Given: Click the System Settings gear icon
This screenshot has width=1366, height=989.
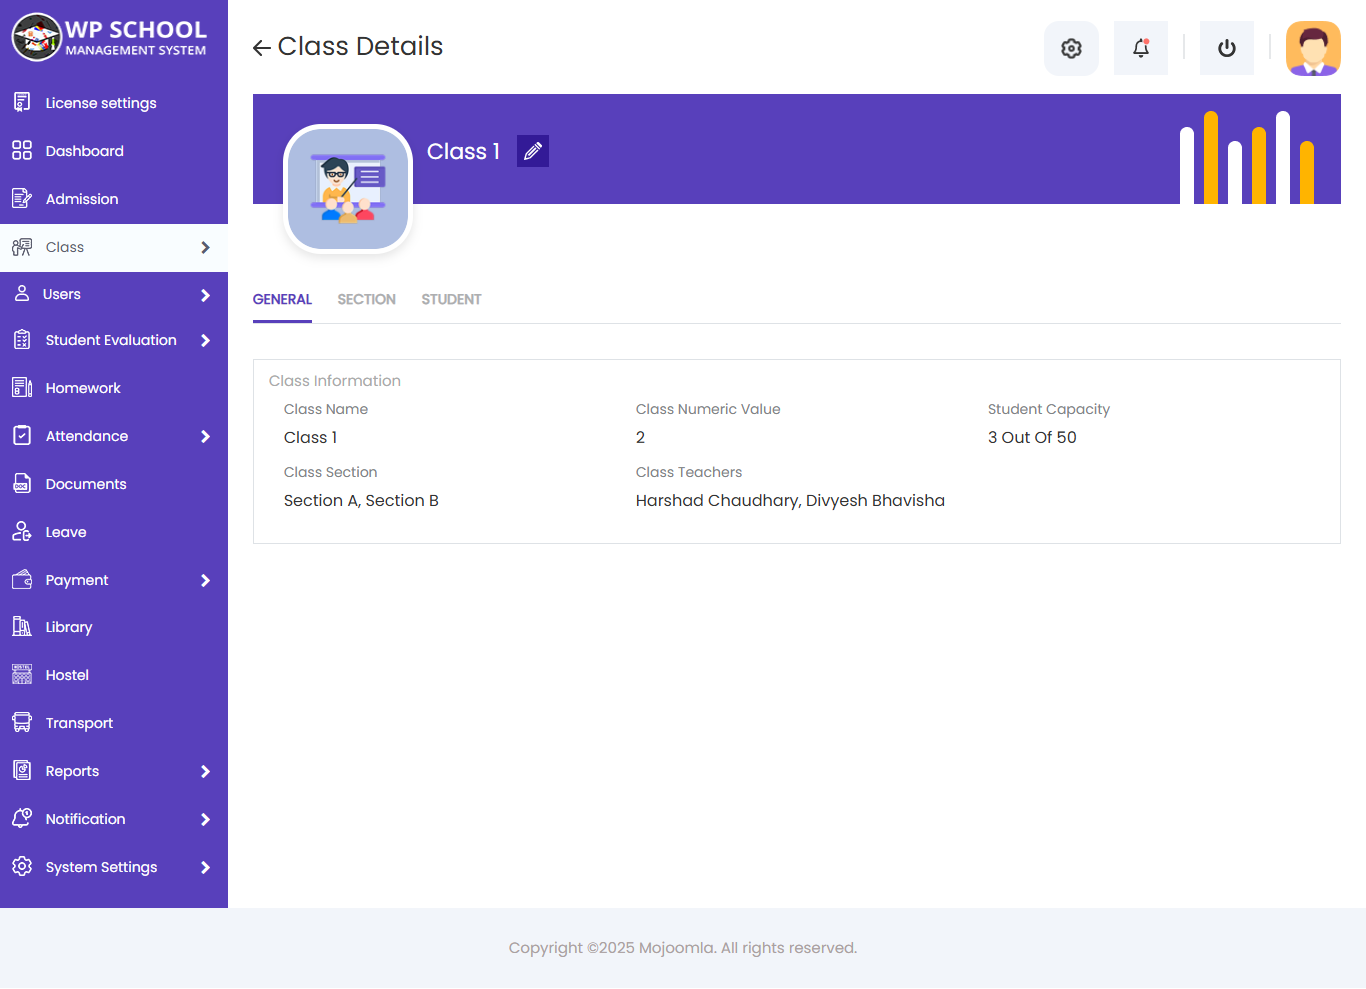Looking at the screenshot, I should [x=22, y=866].
